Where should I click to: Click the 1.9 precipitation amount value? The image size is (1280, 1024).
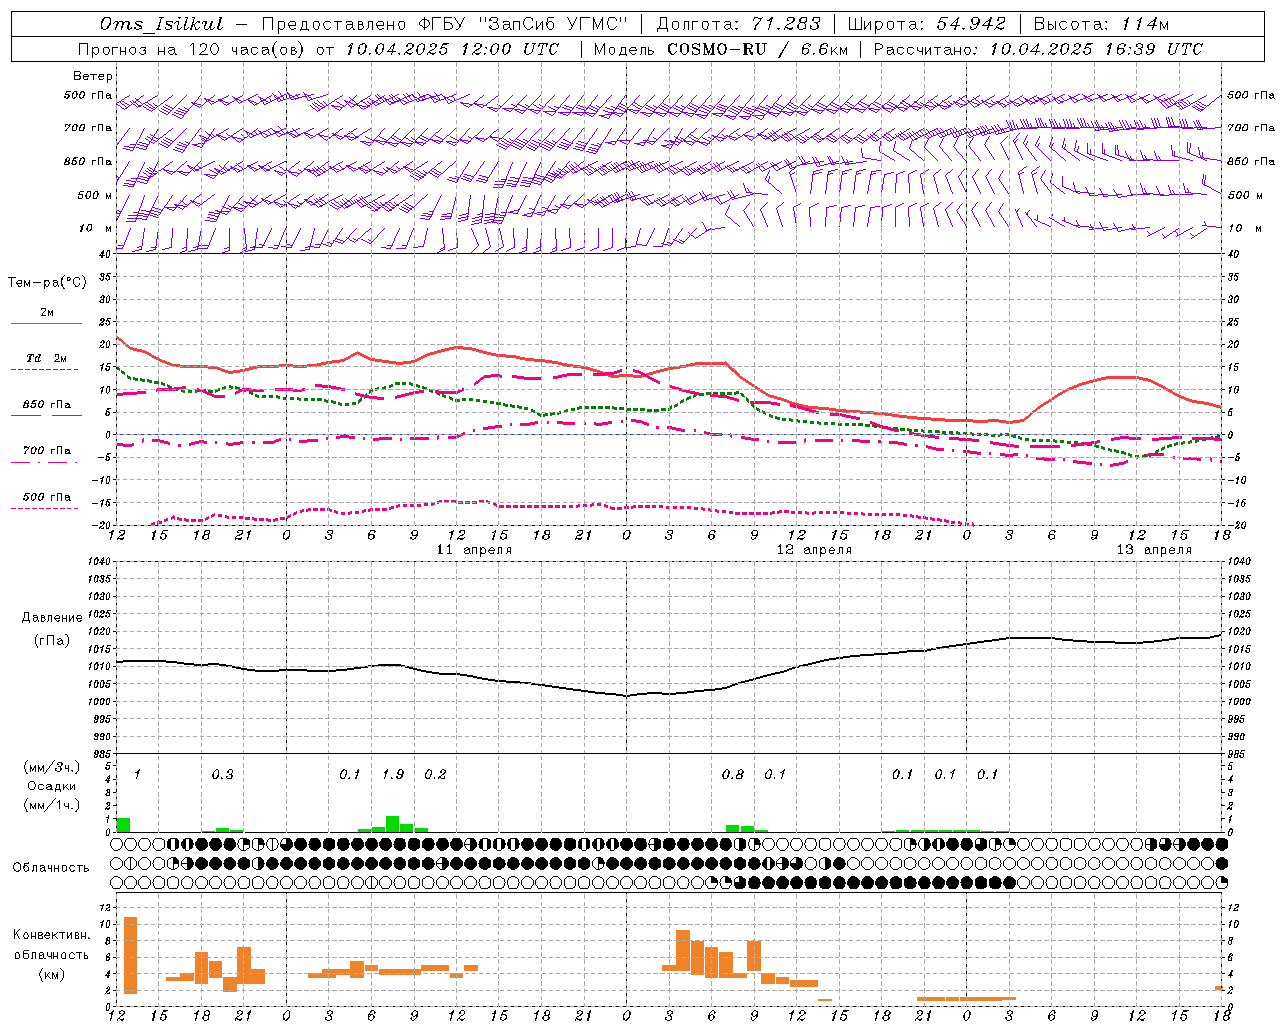coord(393,775)
